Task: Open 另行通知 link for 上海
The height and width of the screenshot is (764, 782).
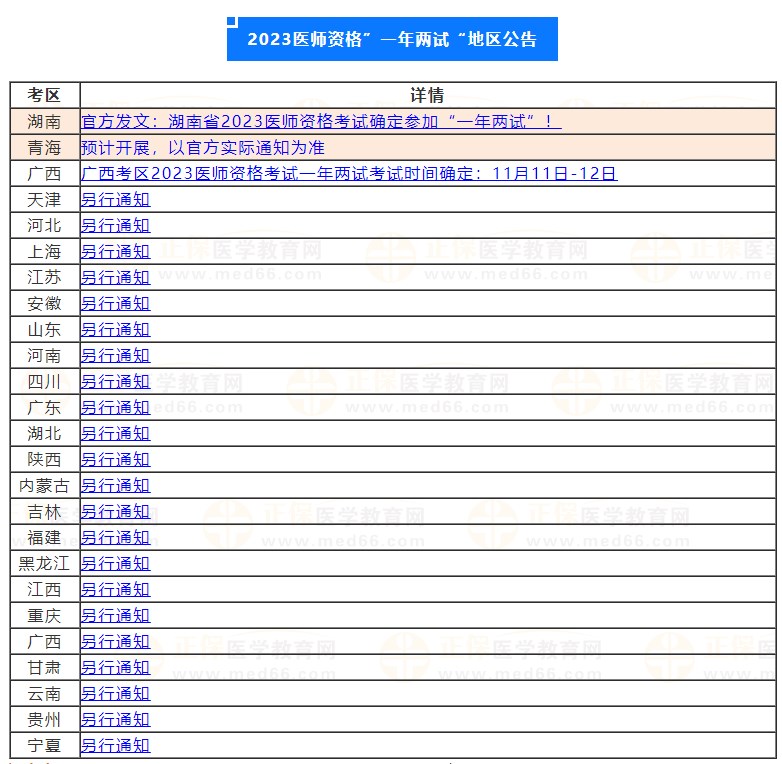Action: click(115, 252)
